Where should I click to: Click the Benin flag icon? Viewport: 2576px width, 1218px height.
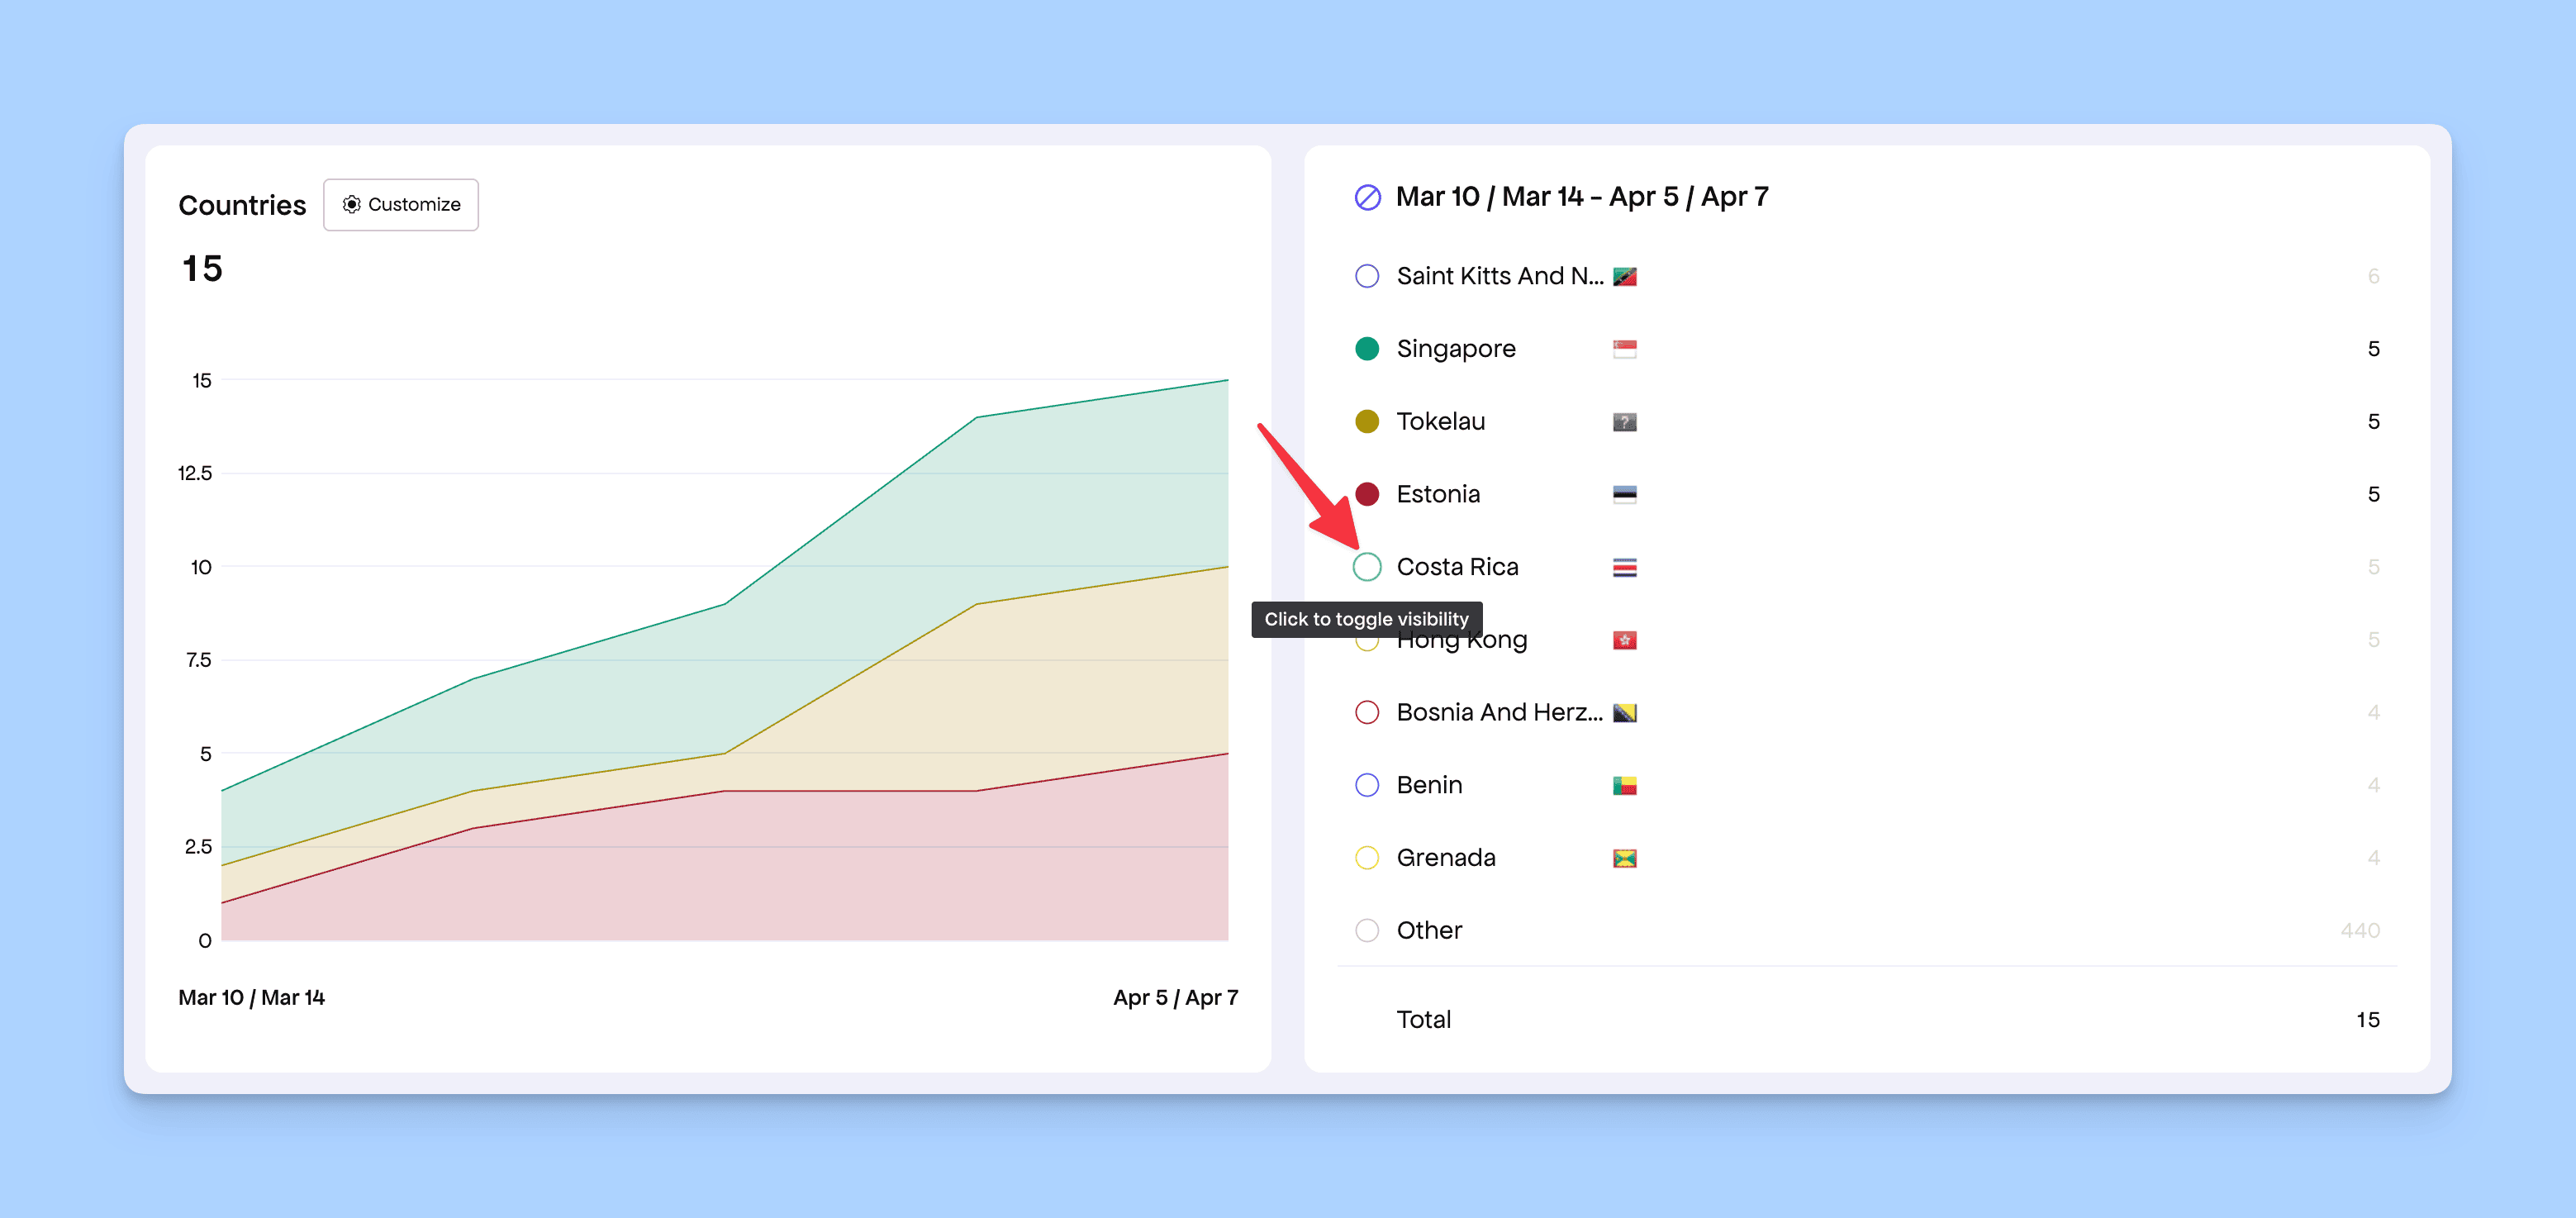coord(1624,785)
